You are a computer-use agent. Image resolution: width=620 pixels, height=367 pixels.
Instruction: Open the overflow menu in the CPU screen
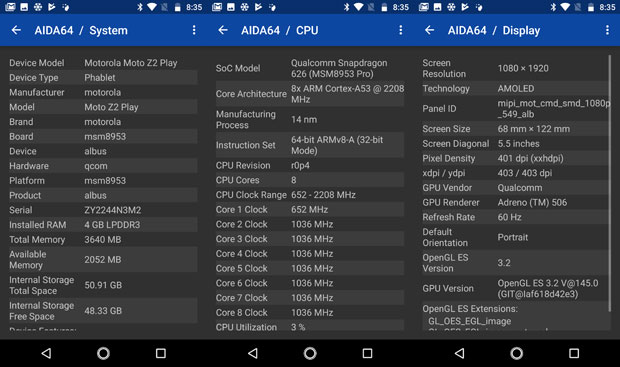click(401, 30)
